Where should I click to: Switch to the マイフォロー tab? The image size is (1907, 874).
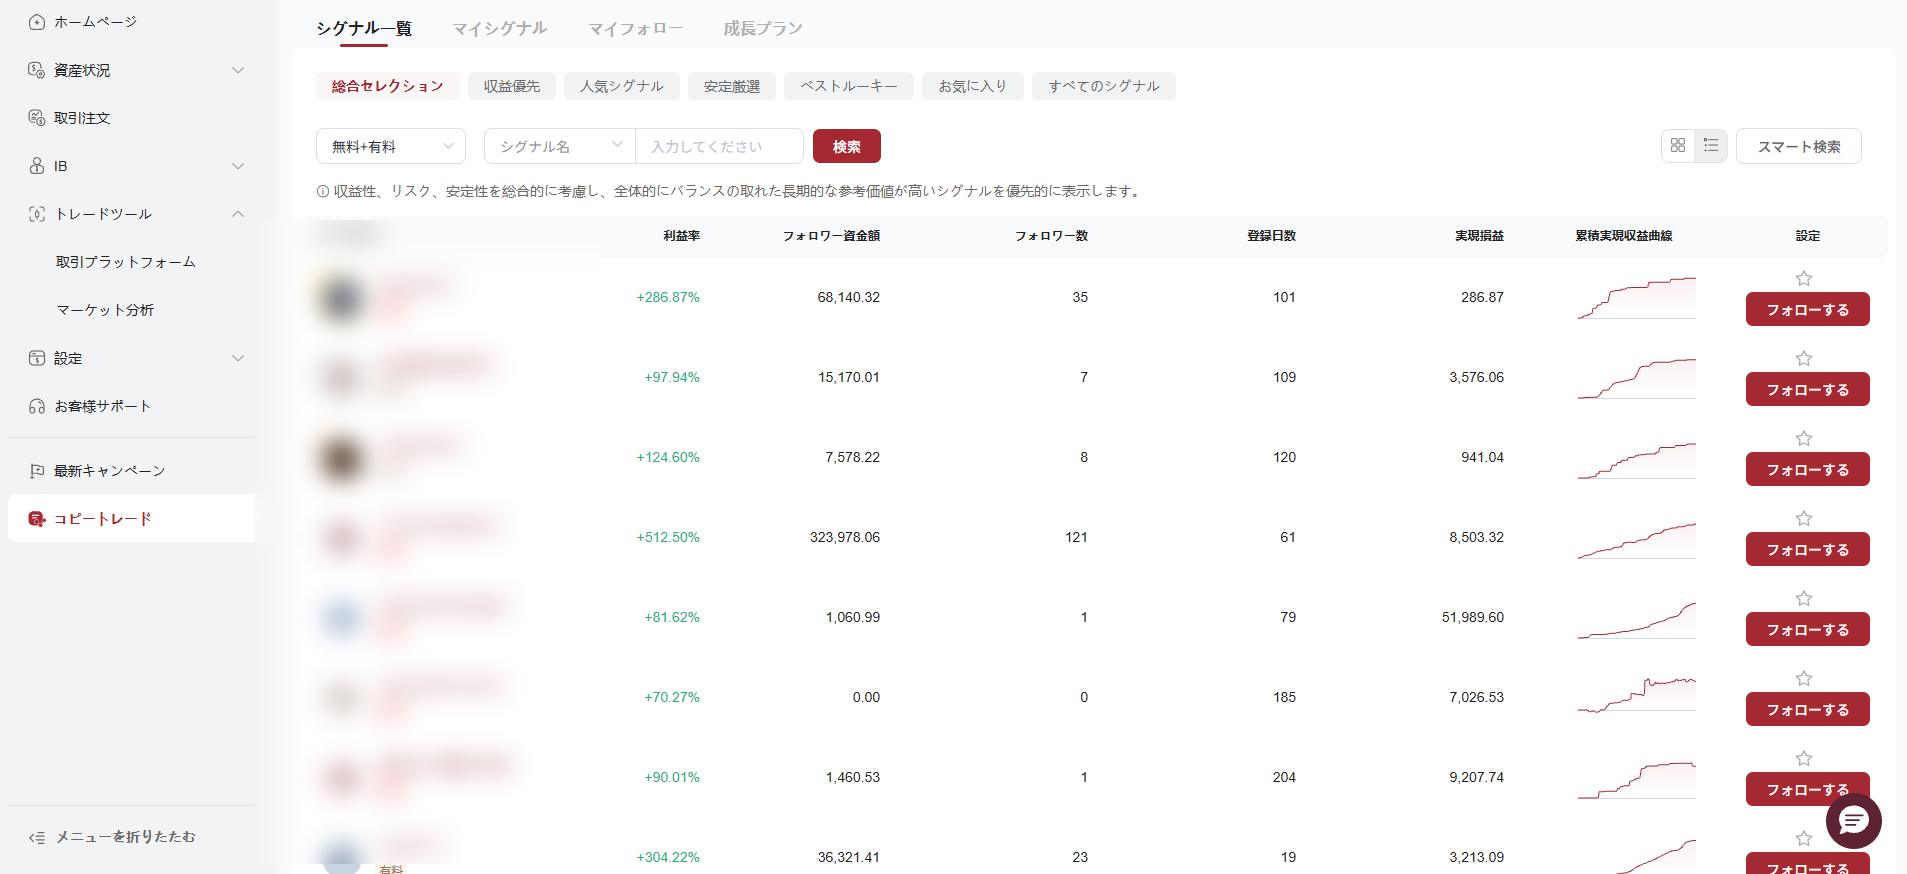pos(636,28)
